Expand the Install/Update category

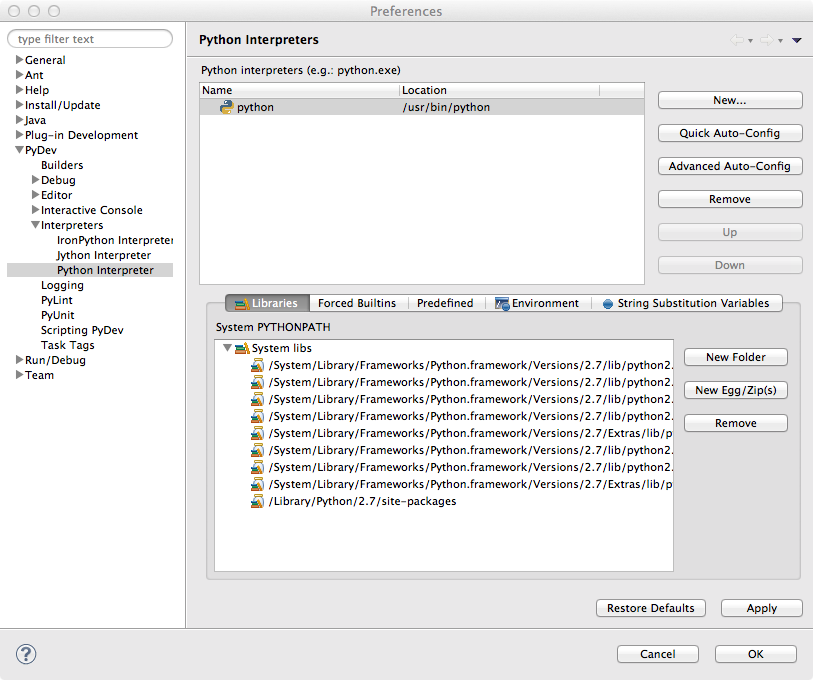tap(19, 105)
